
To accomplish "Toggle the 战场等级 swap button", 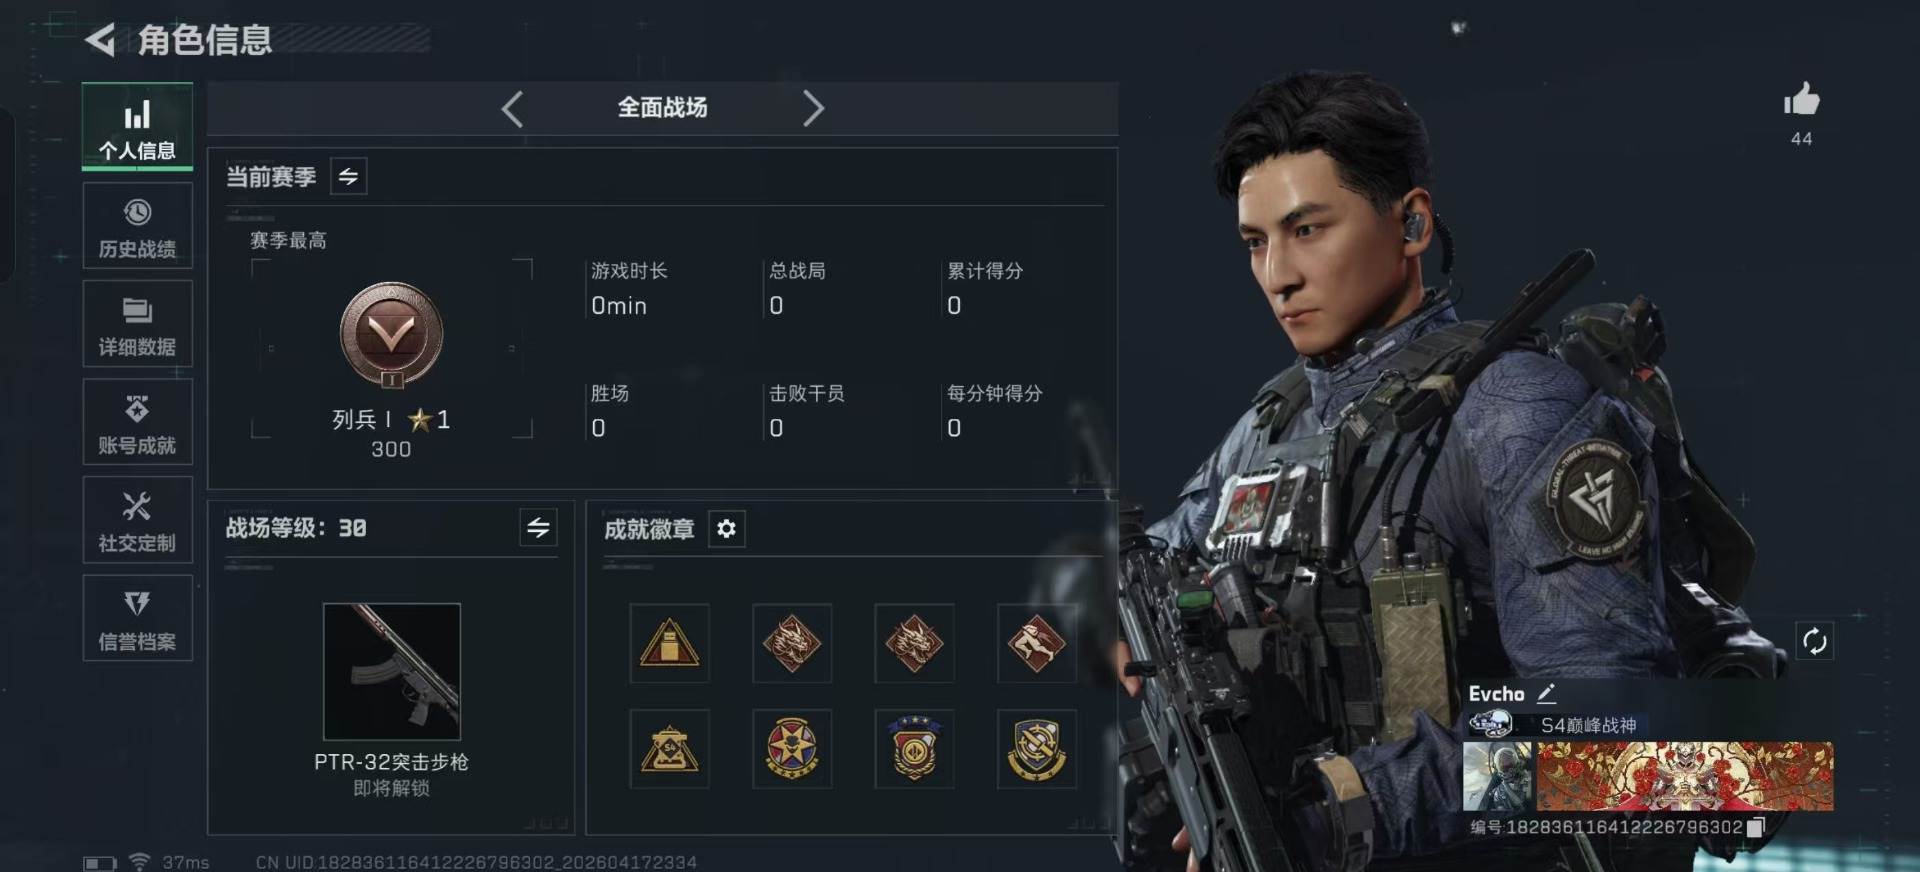I will 538,527.
